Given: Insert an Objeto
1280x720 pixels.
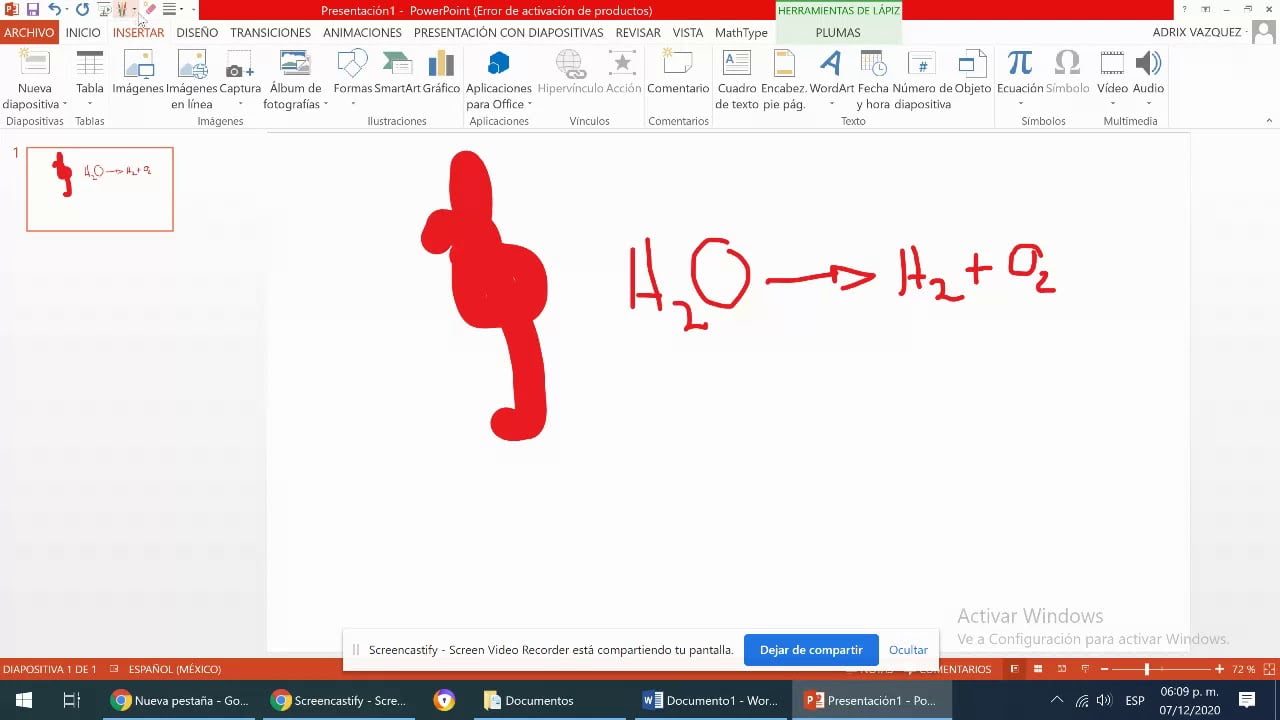Looking at the screenshot, I should click(x=972, y=72).
